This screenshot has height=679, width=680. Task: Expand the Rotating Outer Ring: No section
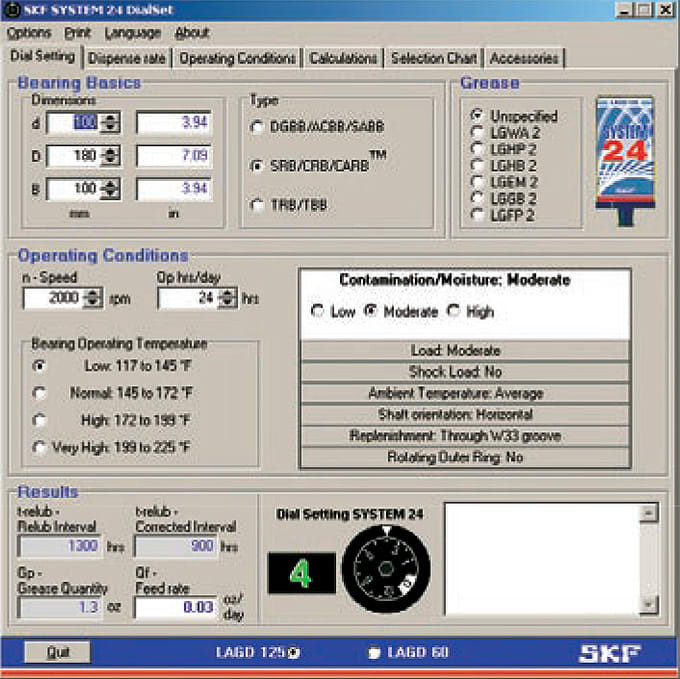[465, 457]
